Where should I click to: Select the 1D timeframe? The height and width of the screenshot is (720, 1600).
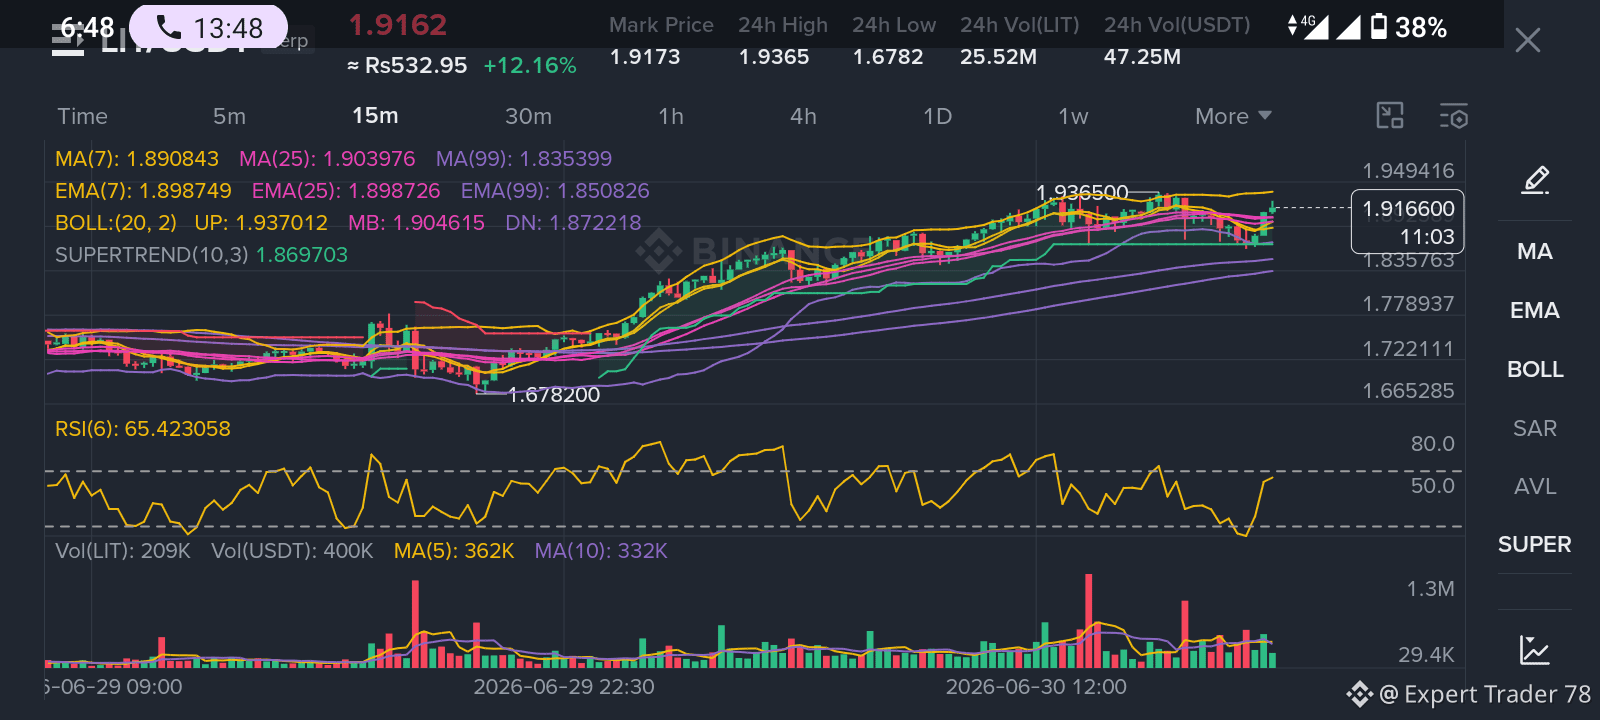(x=937, y=116)
